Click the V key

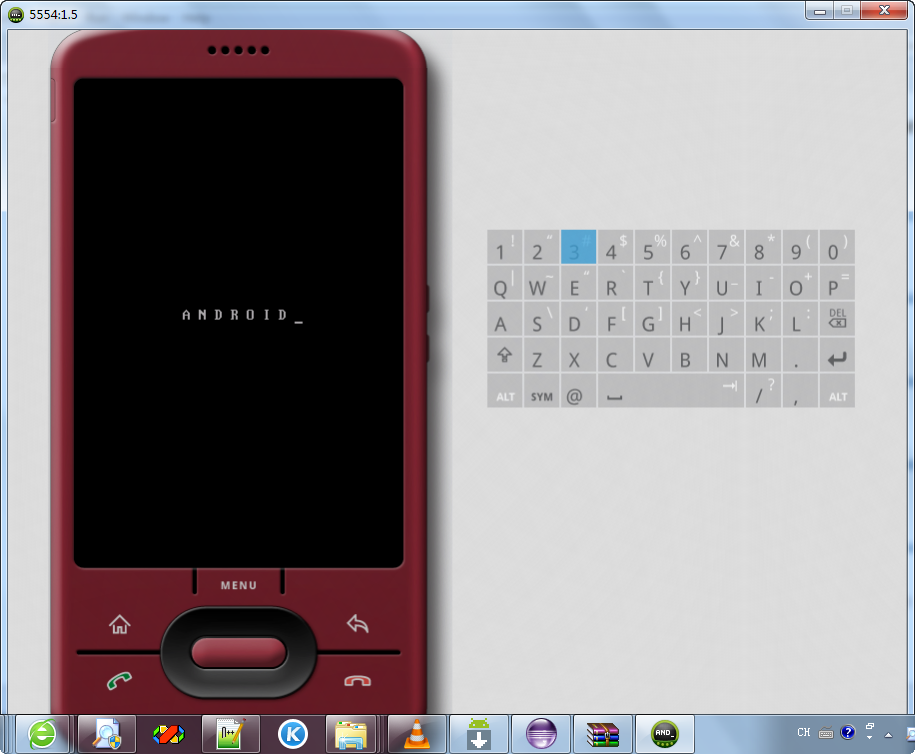[652, 355]
